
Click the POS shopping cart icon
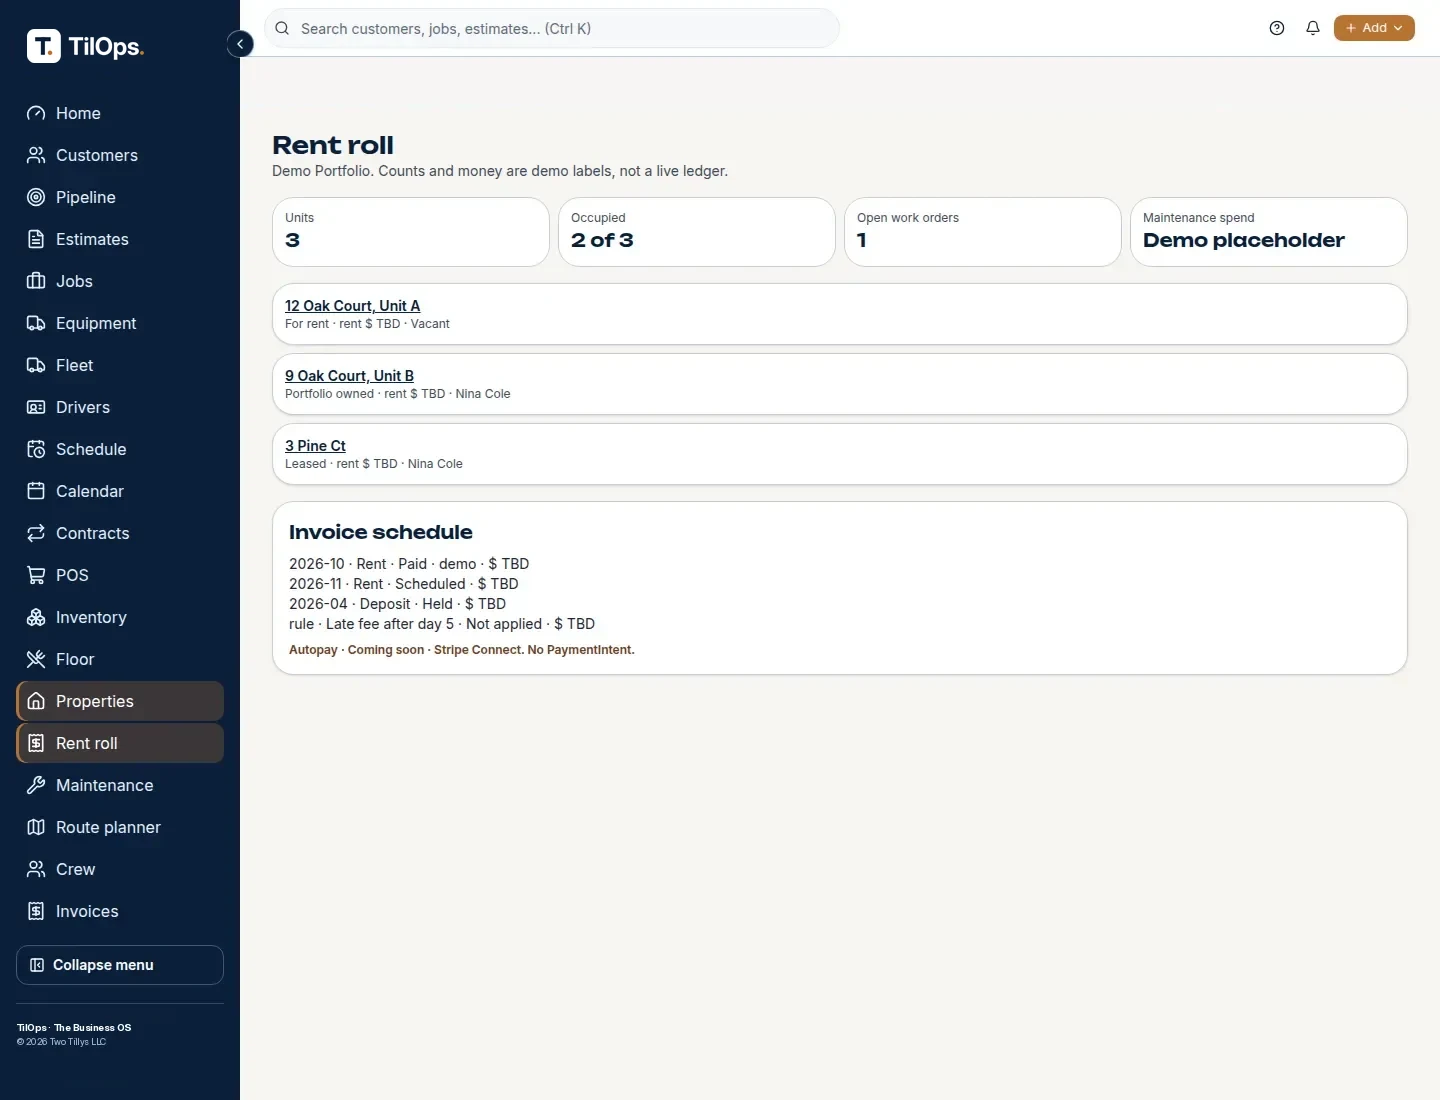pyautogui.click(x=36, y=575)
